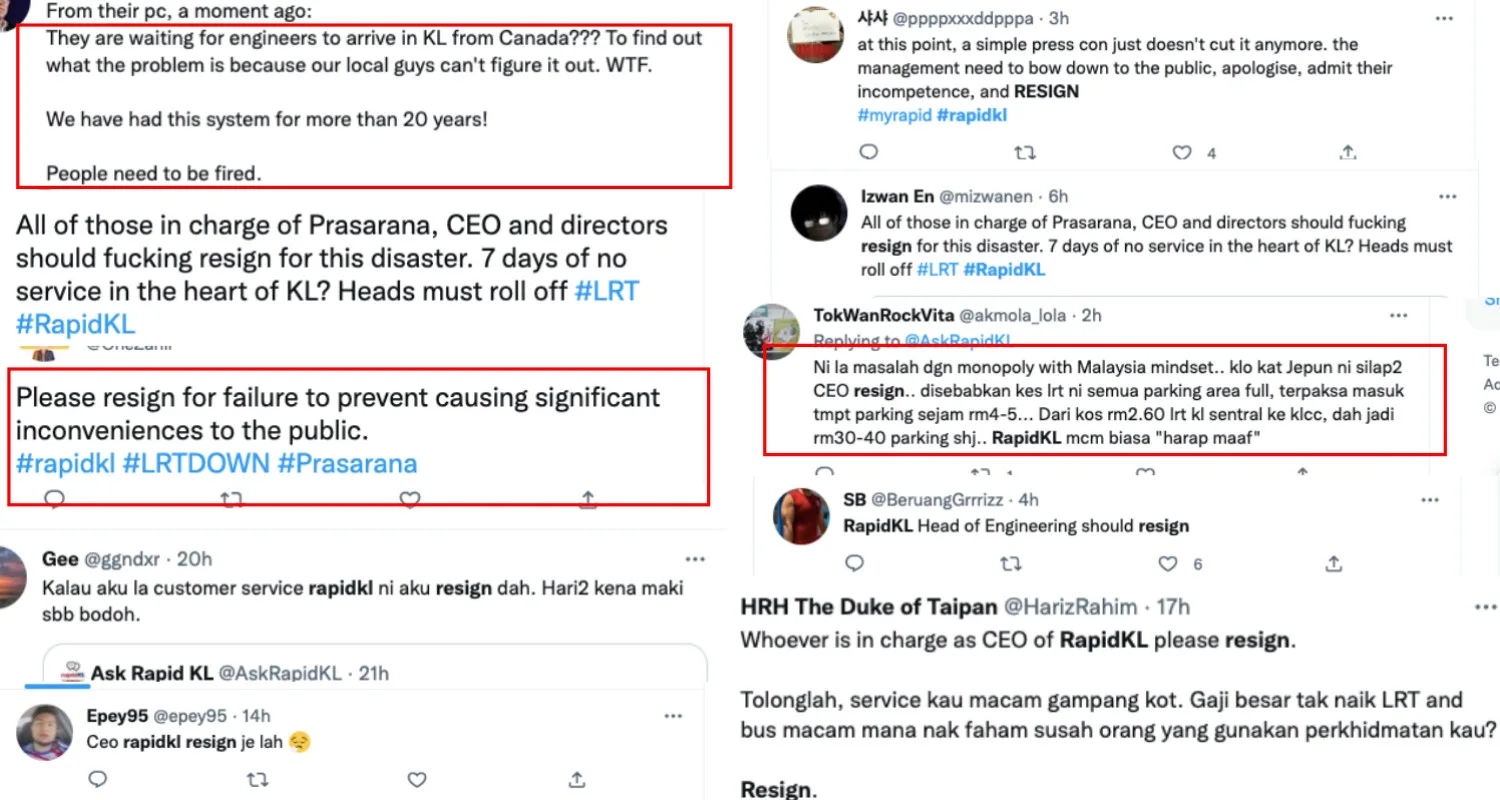Open Epey95's profile picture
Viewport: 1500px width, 800px height.
click(44, 732)
